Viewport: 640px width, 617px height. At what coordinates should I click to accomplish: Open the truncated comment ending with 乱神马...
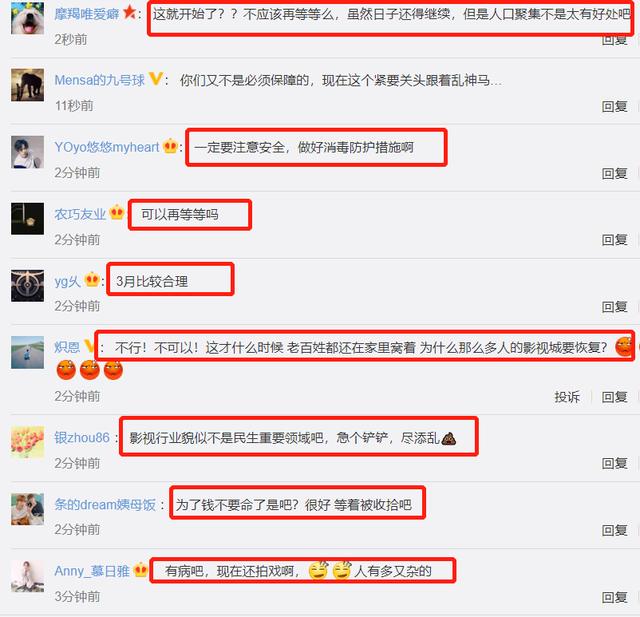pyautogui.click(x=341, y=80)
